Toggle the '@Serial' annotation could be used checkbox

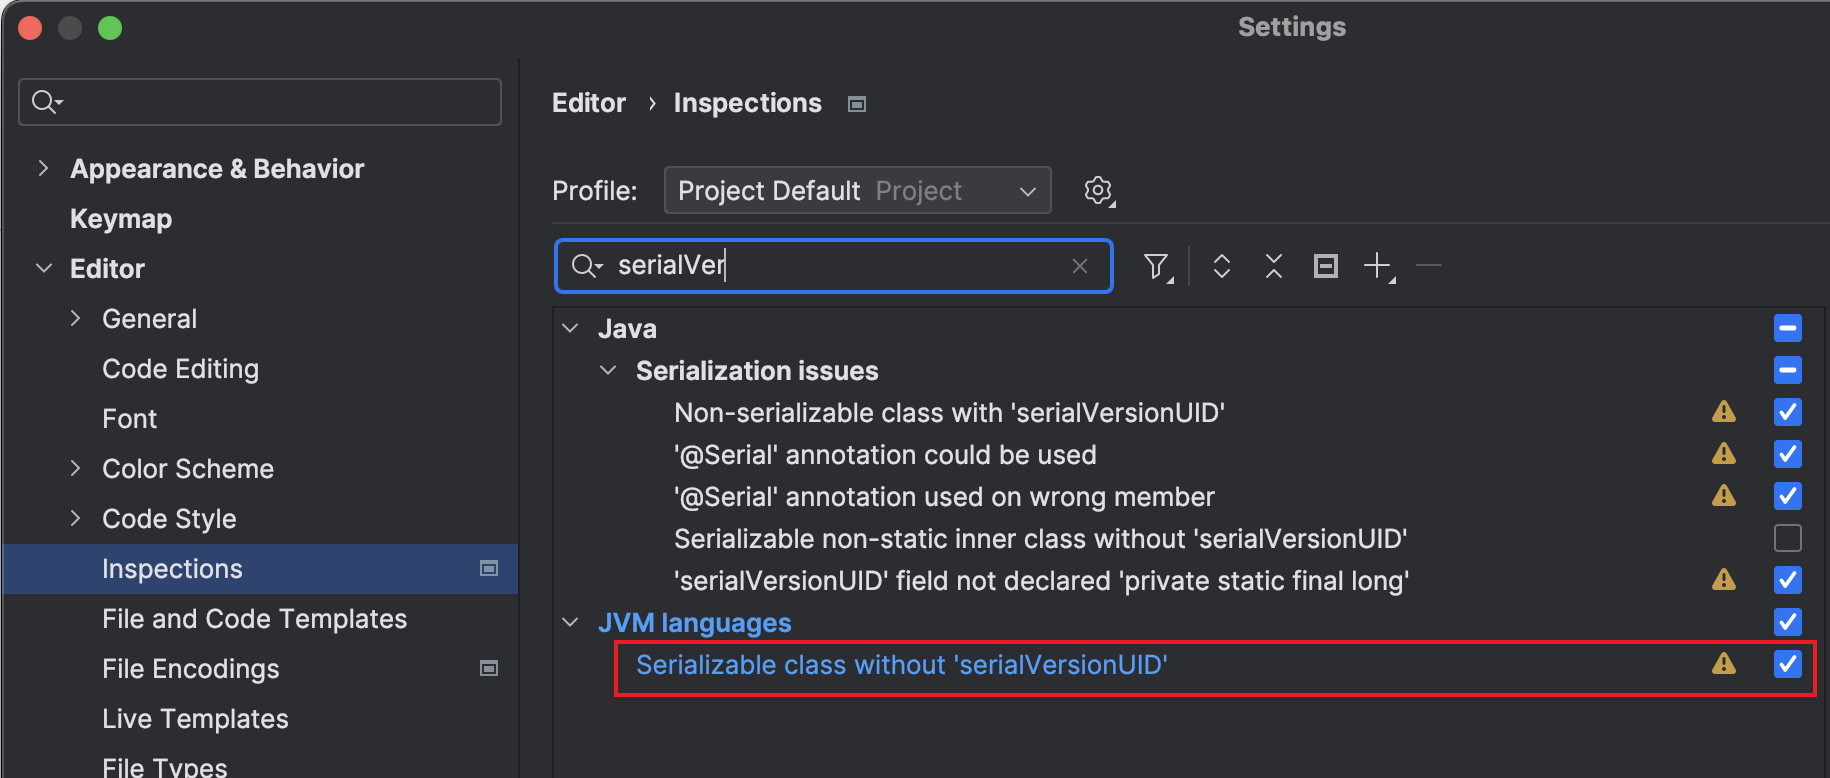tap(1787, 454)
